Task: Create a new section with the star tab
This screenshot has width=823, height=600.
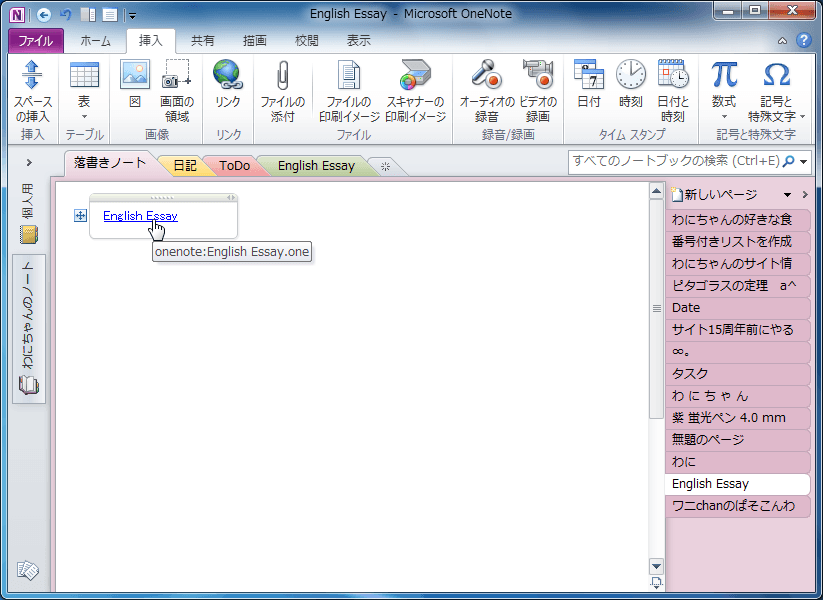Action: (385, 167)
